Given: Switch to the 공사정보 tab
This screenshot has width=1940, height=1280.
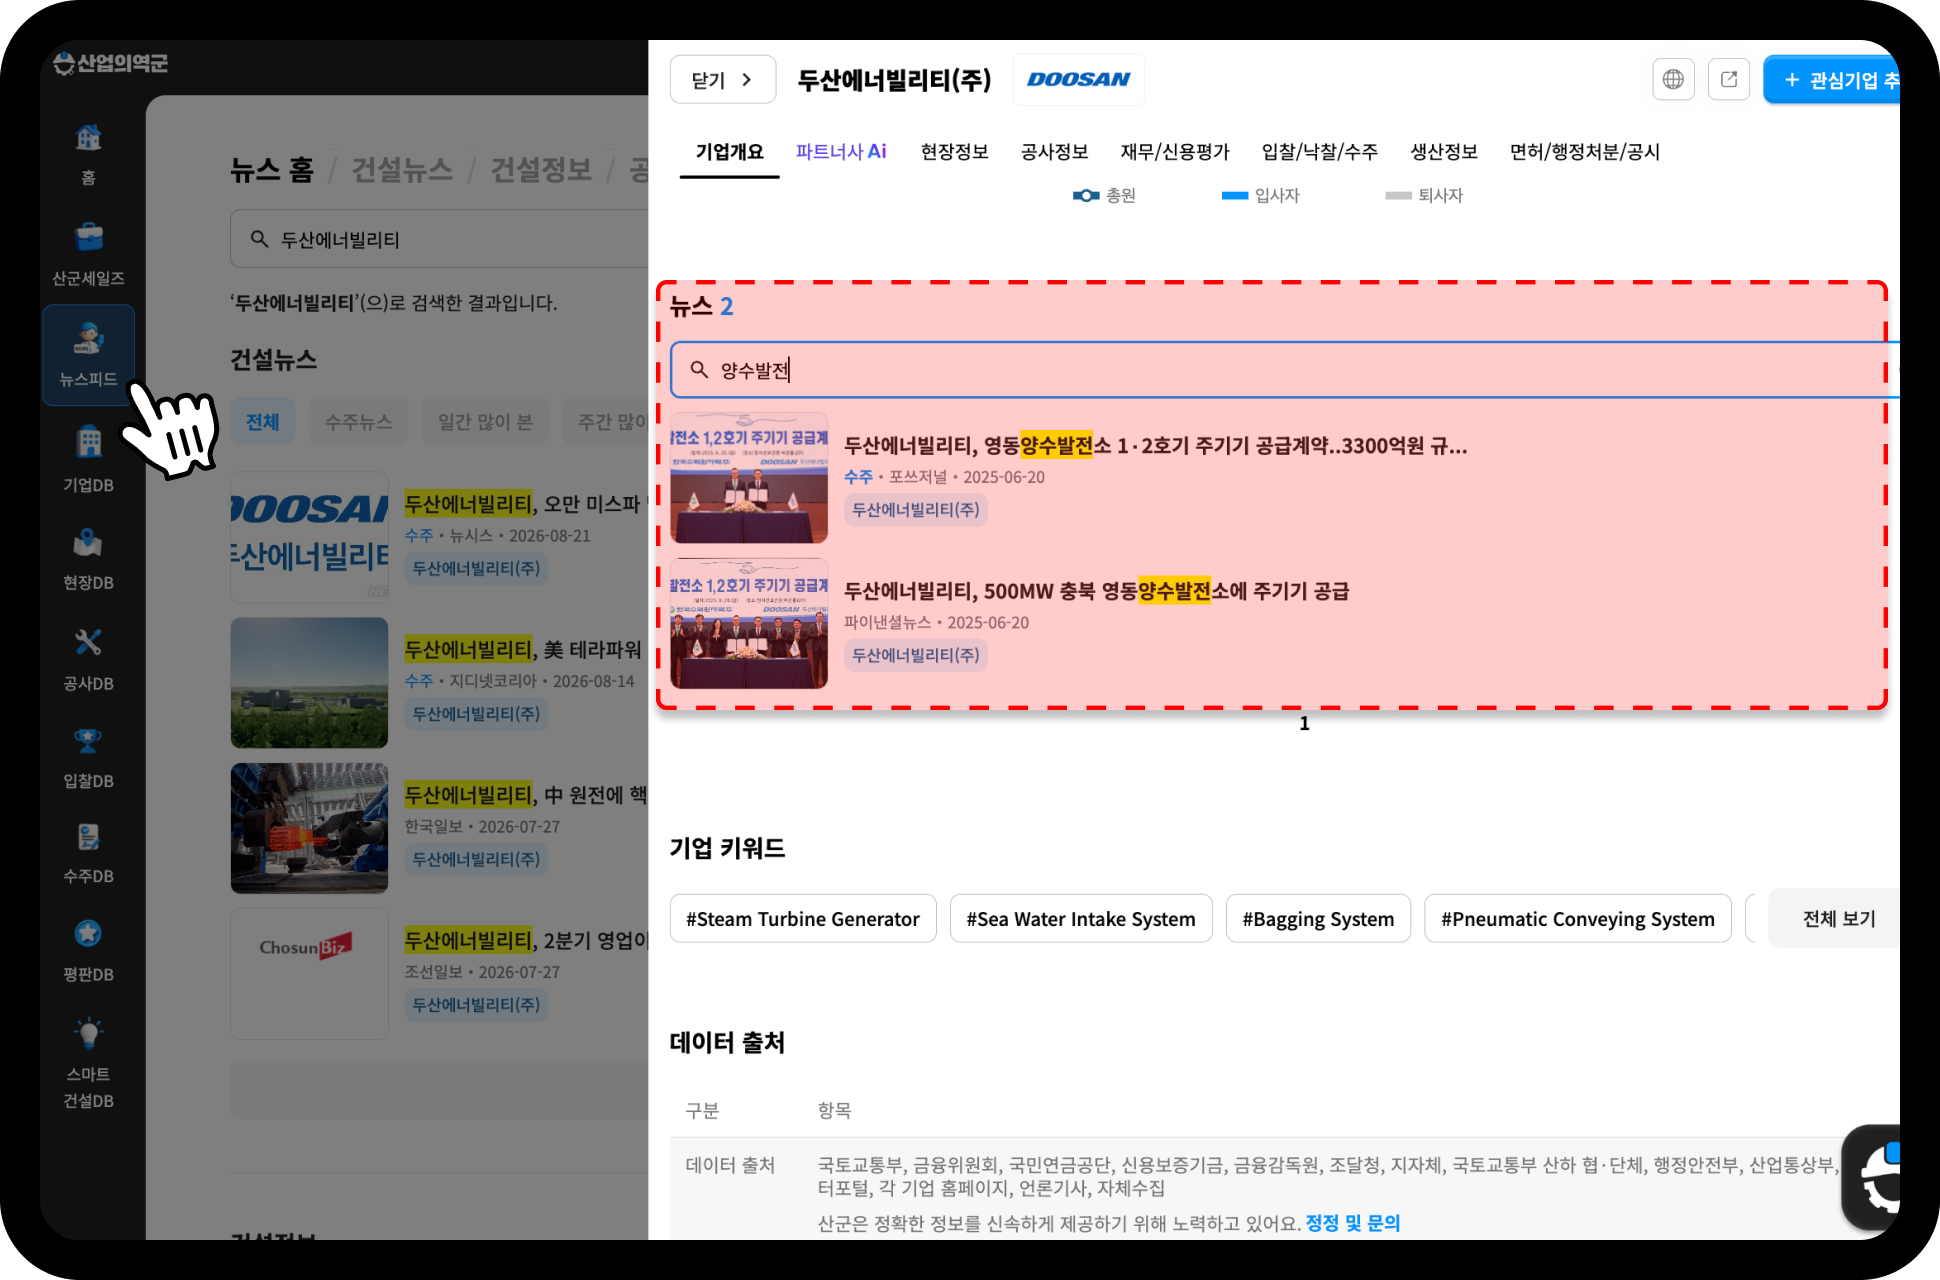Looking at the screenshot, I should [x=1054, y=152].
